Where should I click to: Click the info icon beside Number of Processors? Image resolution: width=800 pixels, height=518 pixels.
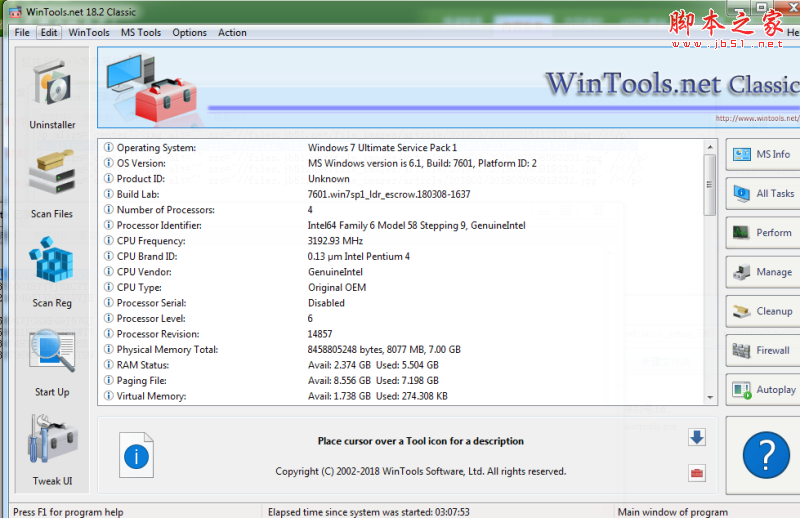point(109,209)
